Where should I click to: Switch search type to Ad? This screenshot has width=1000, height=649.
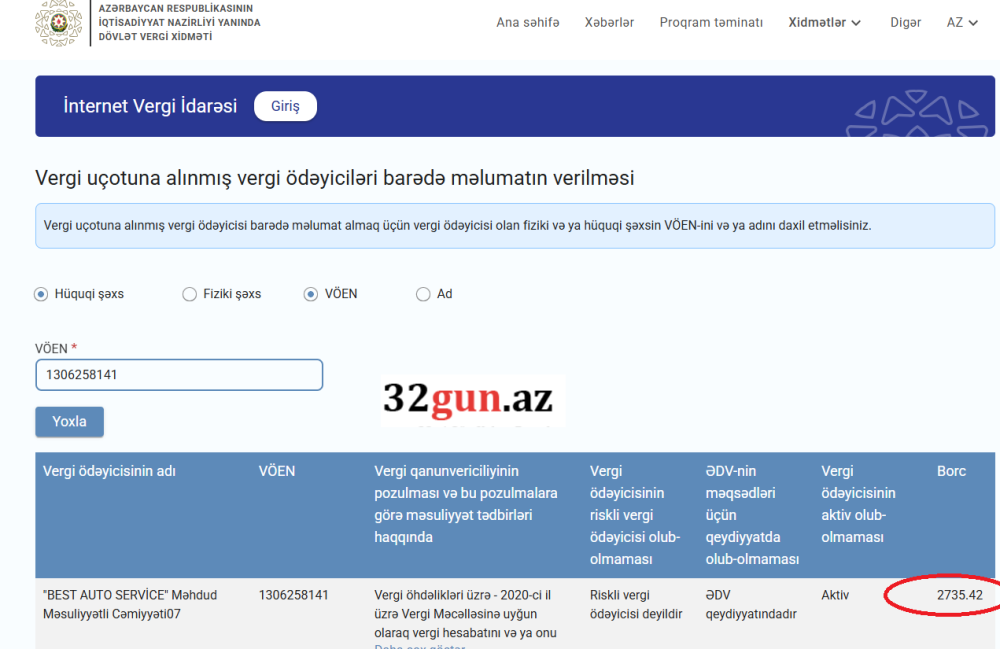tap(423, 294)
